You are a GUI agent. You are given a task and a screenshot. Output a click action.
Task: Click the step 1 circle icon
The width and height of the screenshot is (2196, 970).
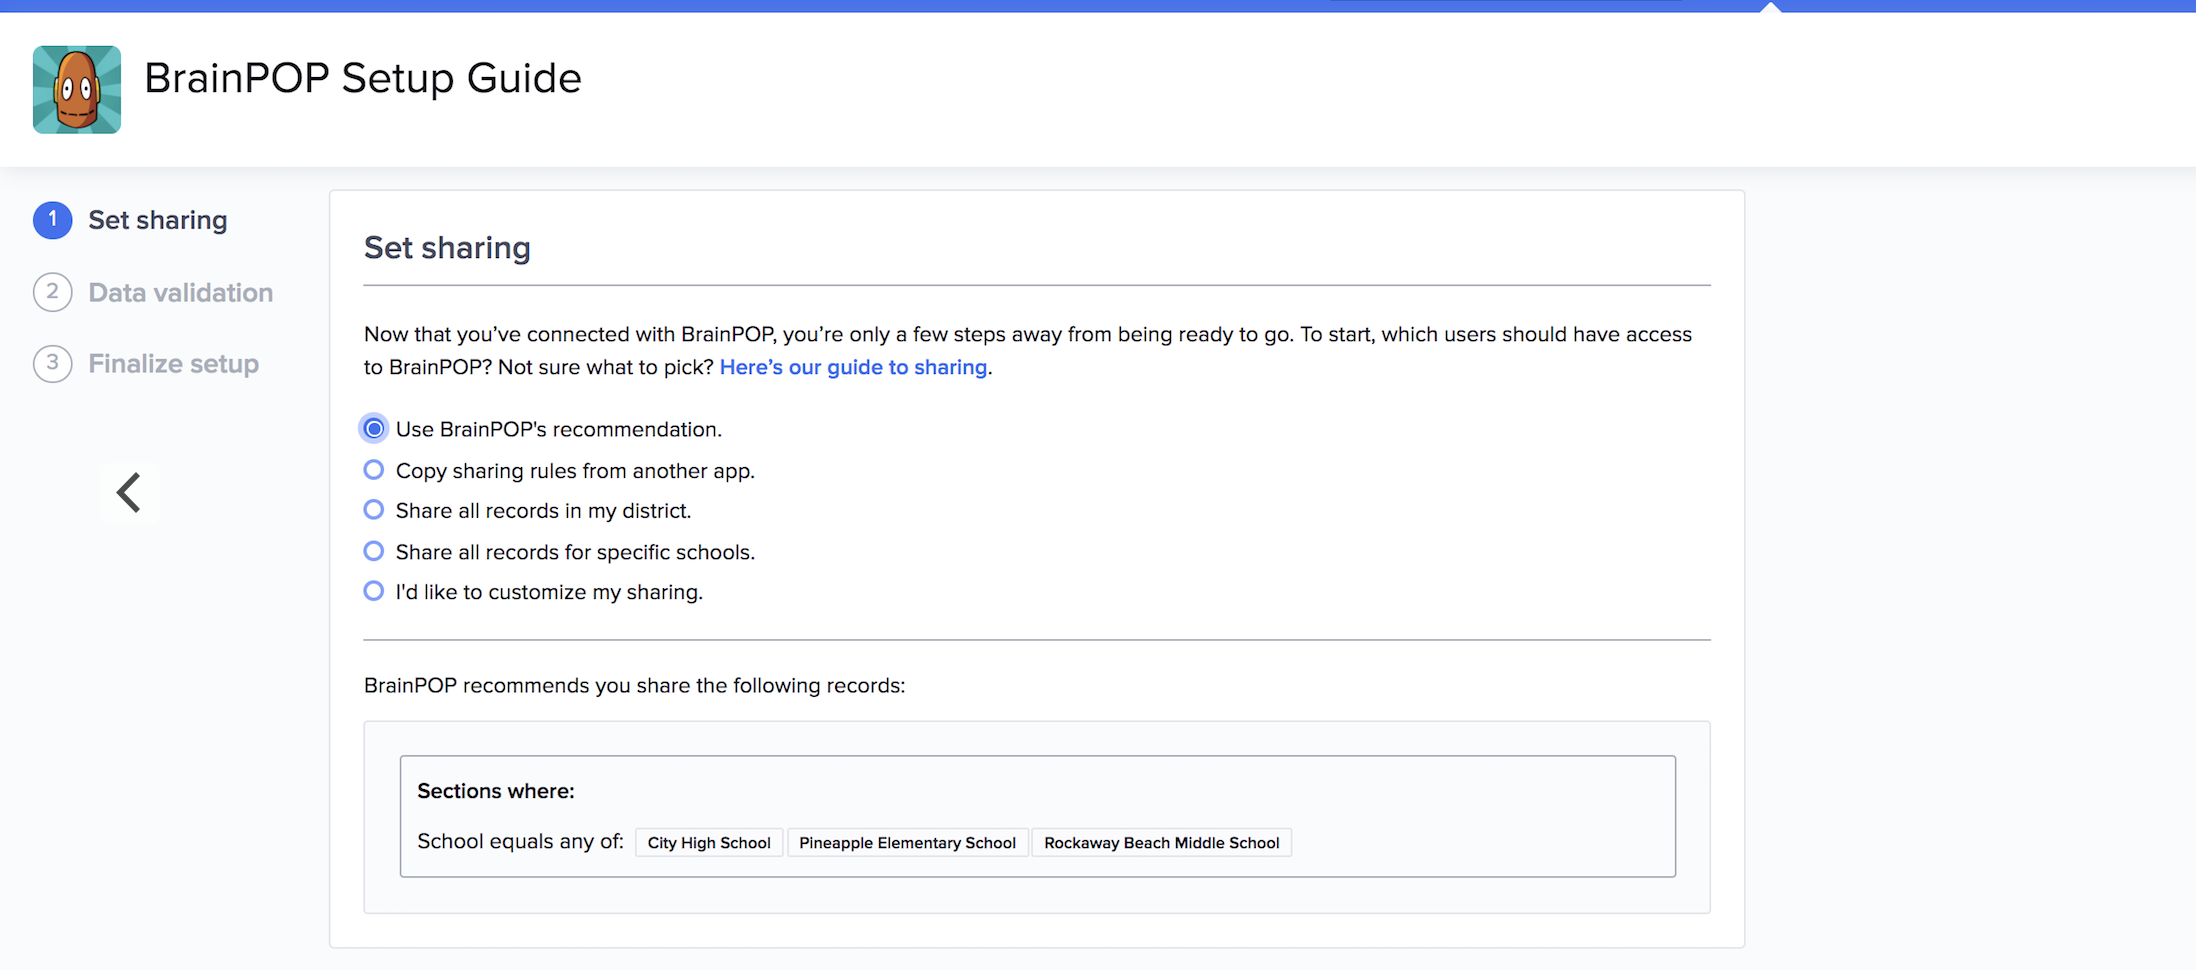click(52, 220)
